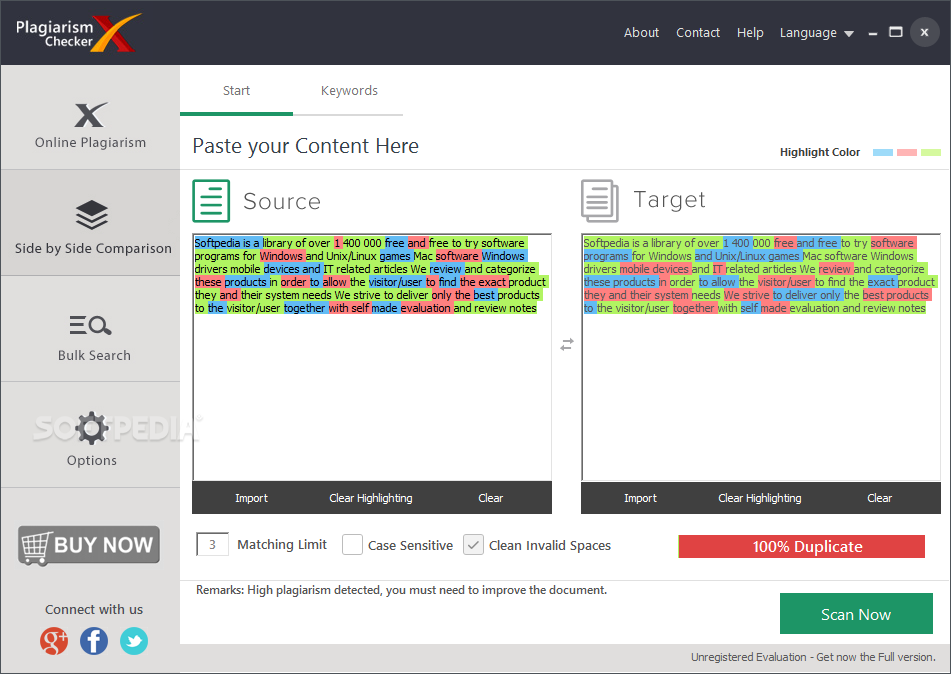The height and width of the screenshot is (674, 951).
Task: Click the green Source document icon
Action: pos(211,201)
